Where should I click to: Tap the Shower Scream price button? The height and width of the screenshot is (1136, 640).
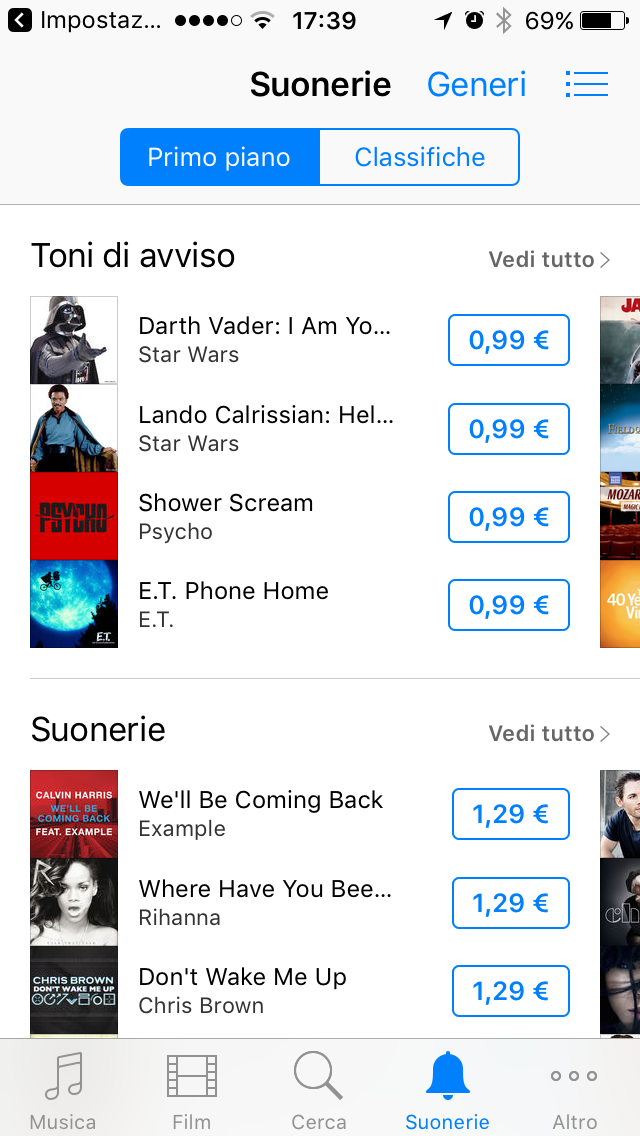(x=509, y=517)
